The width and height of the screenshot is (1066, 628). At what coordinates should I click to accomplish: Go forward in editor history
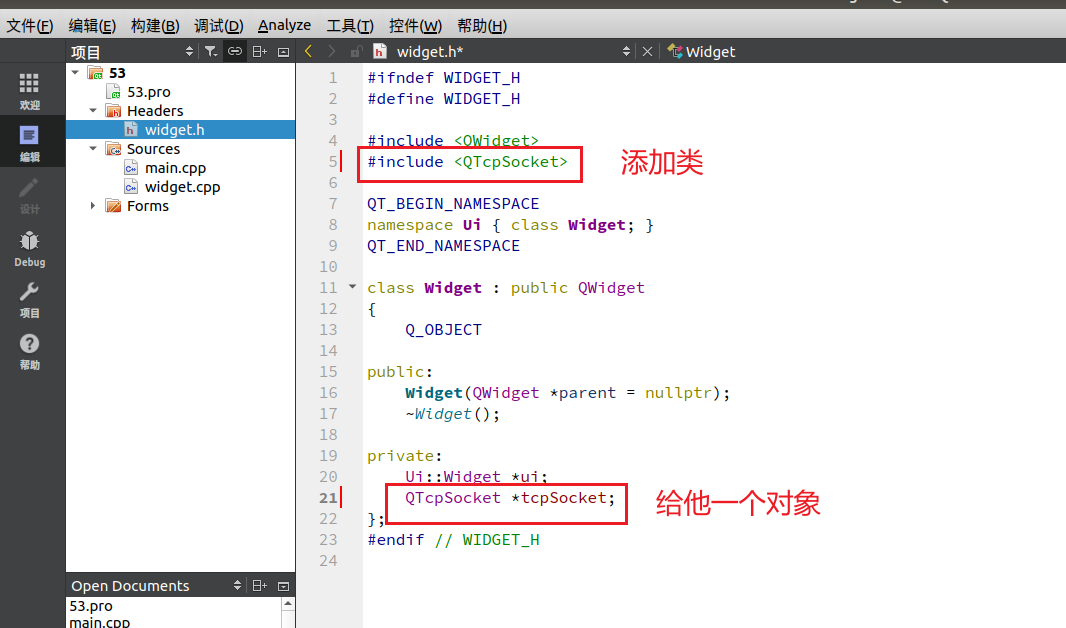tap(332, 52)
